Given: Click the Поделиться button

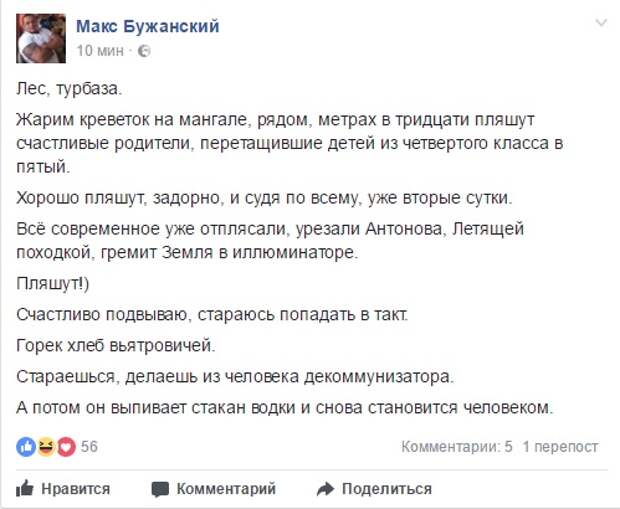Looking at the screenshot, I should click(374, 489).
